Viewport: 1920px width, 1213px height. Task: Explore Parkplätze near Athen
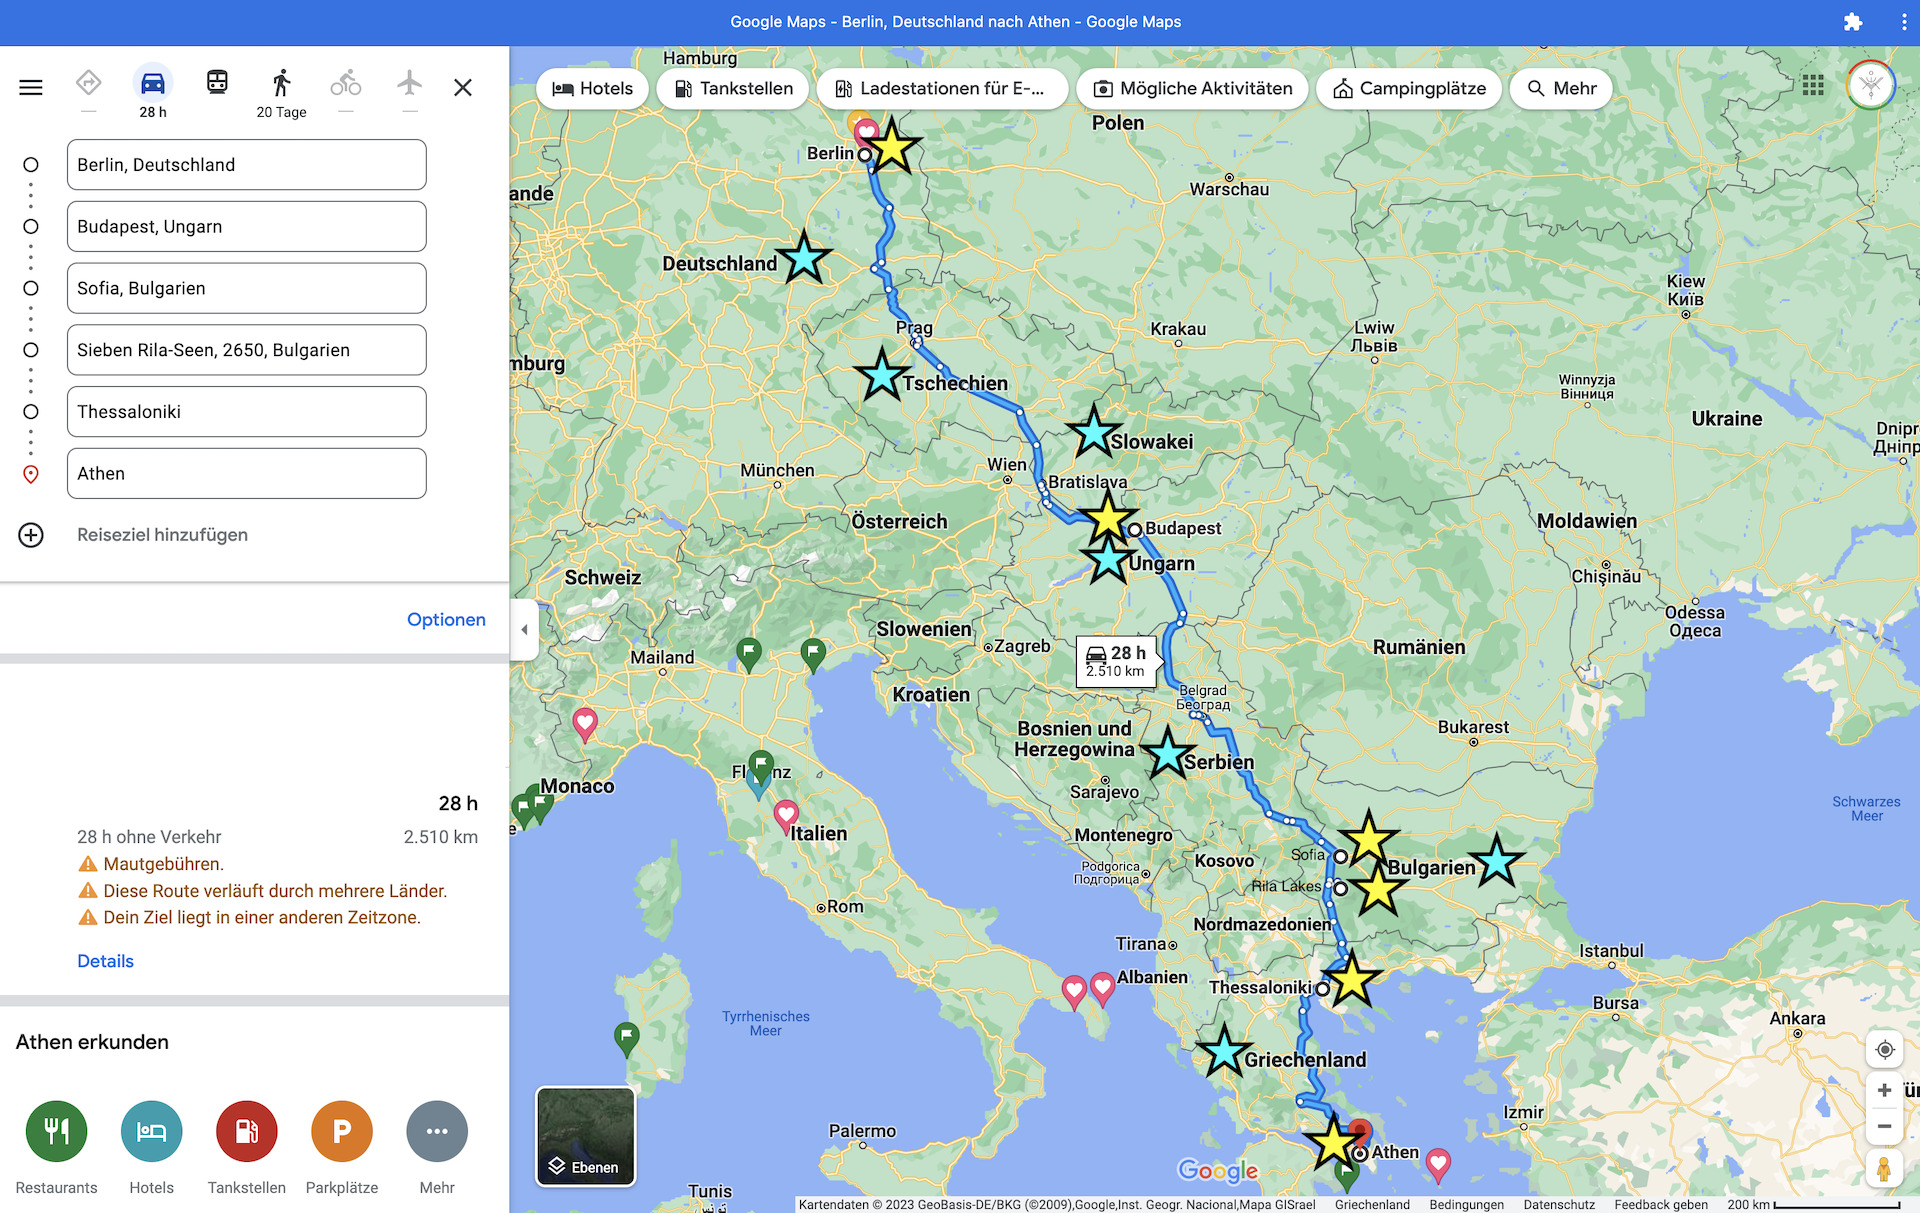[x=342, y=1131]
